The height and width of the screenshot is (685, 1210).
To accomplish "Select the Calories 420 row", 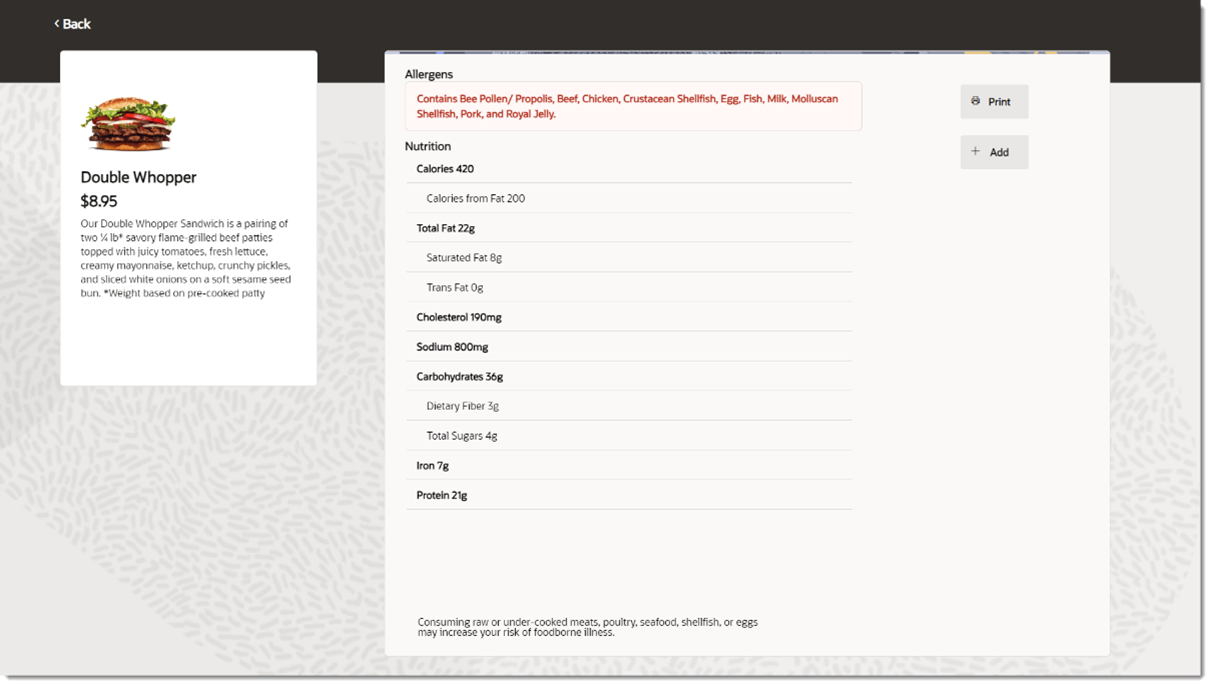I will (629, 169).
